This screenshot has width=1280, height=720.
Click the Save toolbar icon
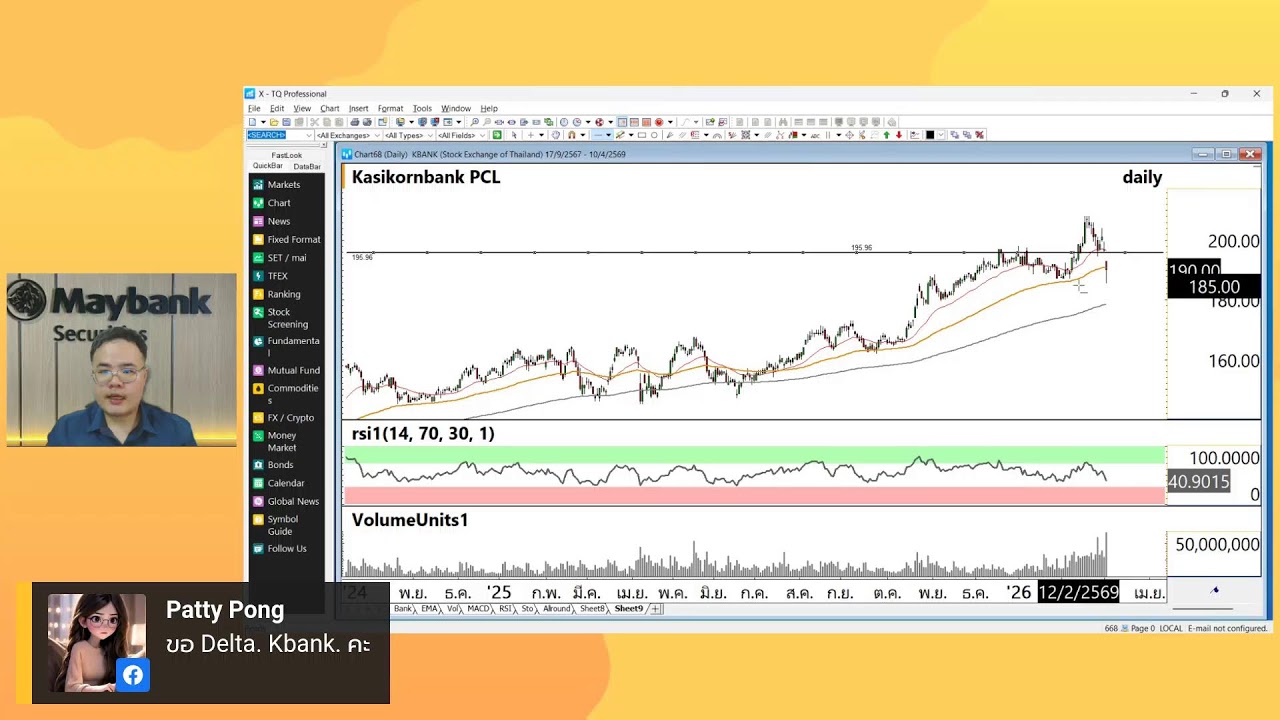tap(286, 122)
